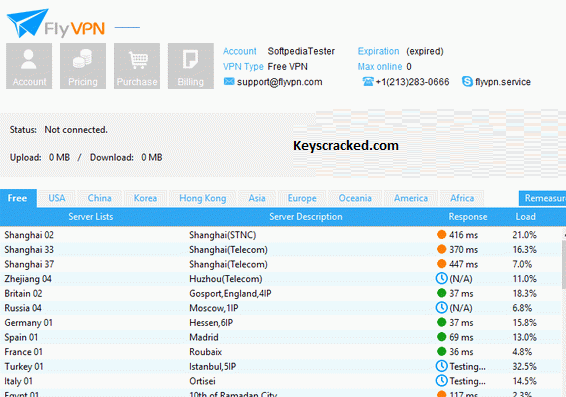Click the server list vertical scrollbar
The image size is (566, 397).
pos(564,265)
